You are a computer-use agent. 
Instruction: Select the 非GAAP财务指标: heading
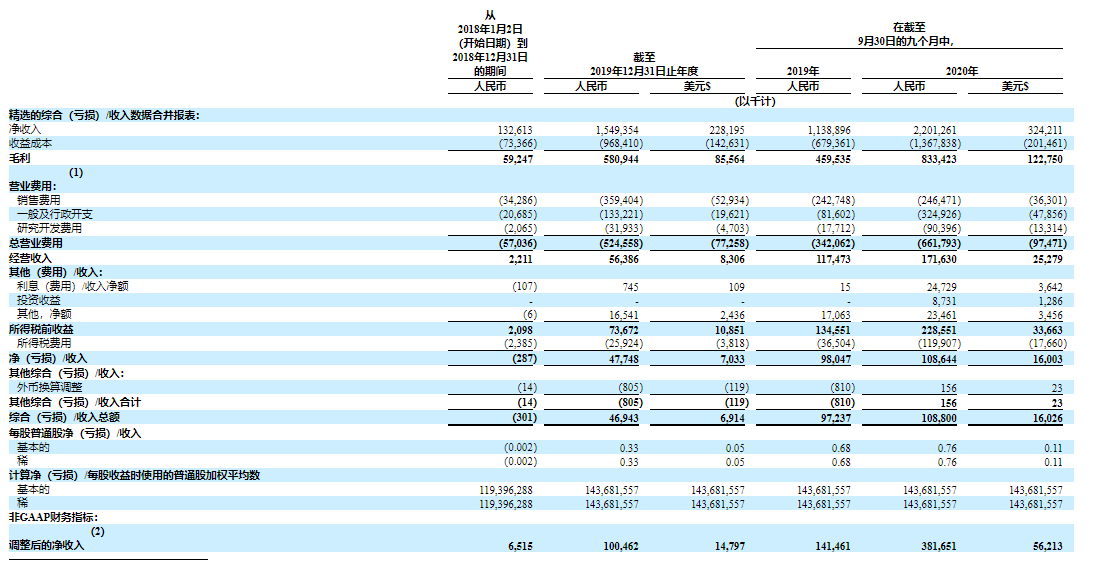(53, 518)
